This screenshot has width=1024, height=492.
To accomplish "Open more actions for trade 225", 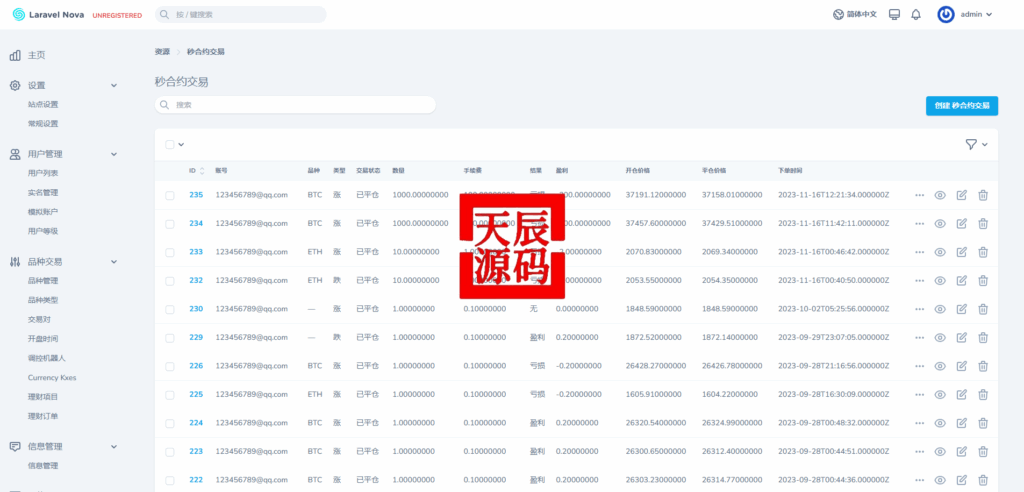I will tap(920, 395).
